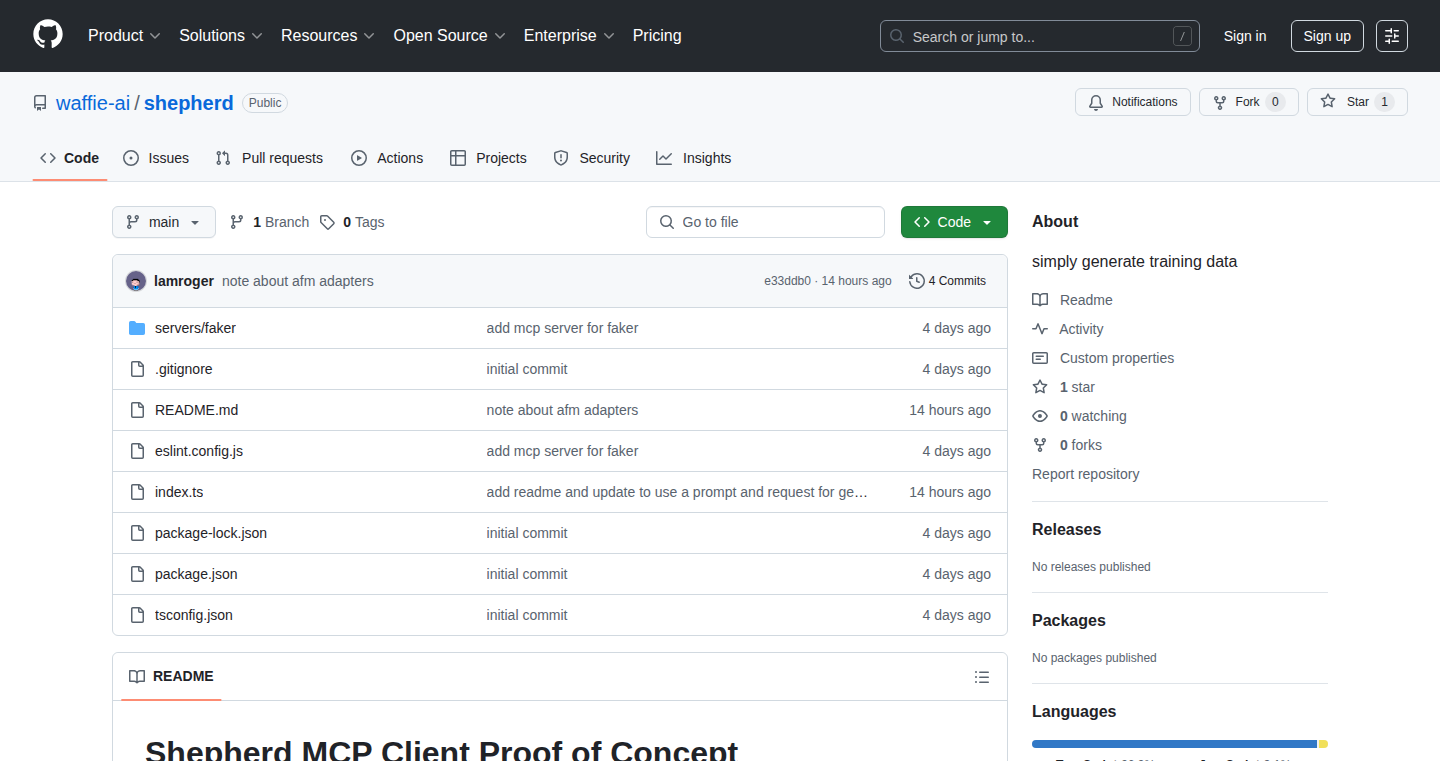
Task: Click the file icon for tsconfig.json
Action: coord(137,615)
